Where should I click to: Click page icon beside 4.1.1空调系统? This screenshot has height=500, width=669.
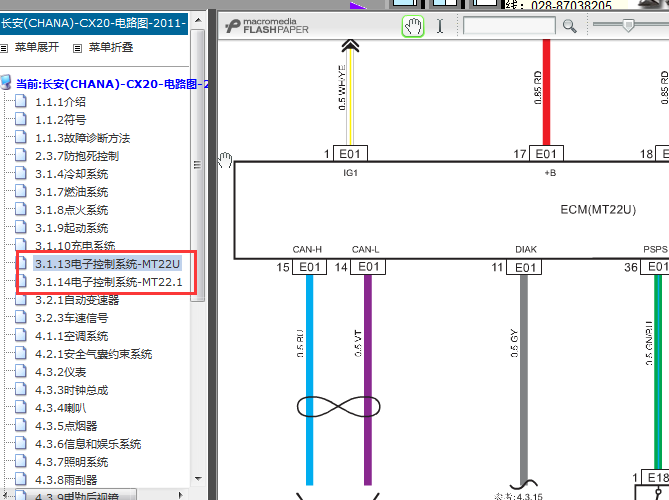(x=20, y=335)
